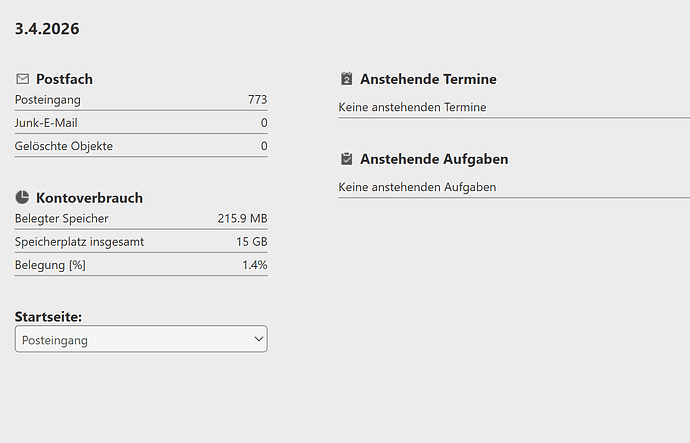Click the Anstehende Termine heading
Image resolution: width=690 pixels, height=443 pixels.
(x=428, y=79)
